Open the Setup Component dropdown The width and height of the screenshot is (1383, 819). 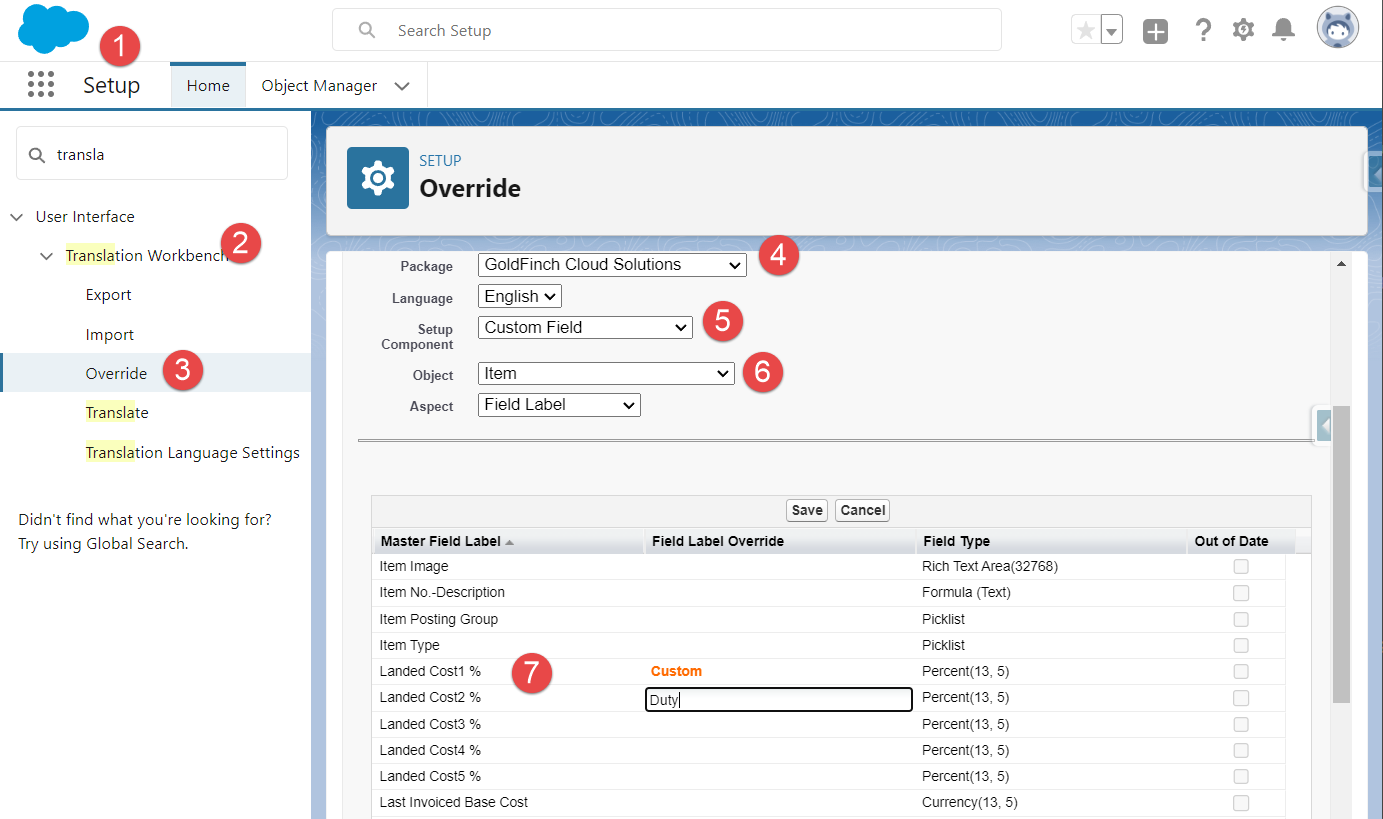pos(585,327)
